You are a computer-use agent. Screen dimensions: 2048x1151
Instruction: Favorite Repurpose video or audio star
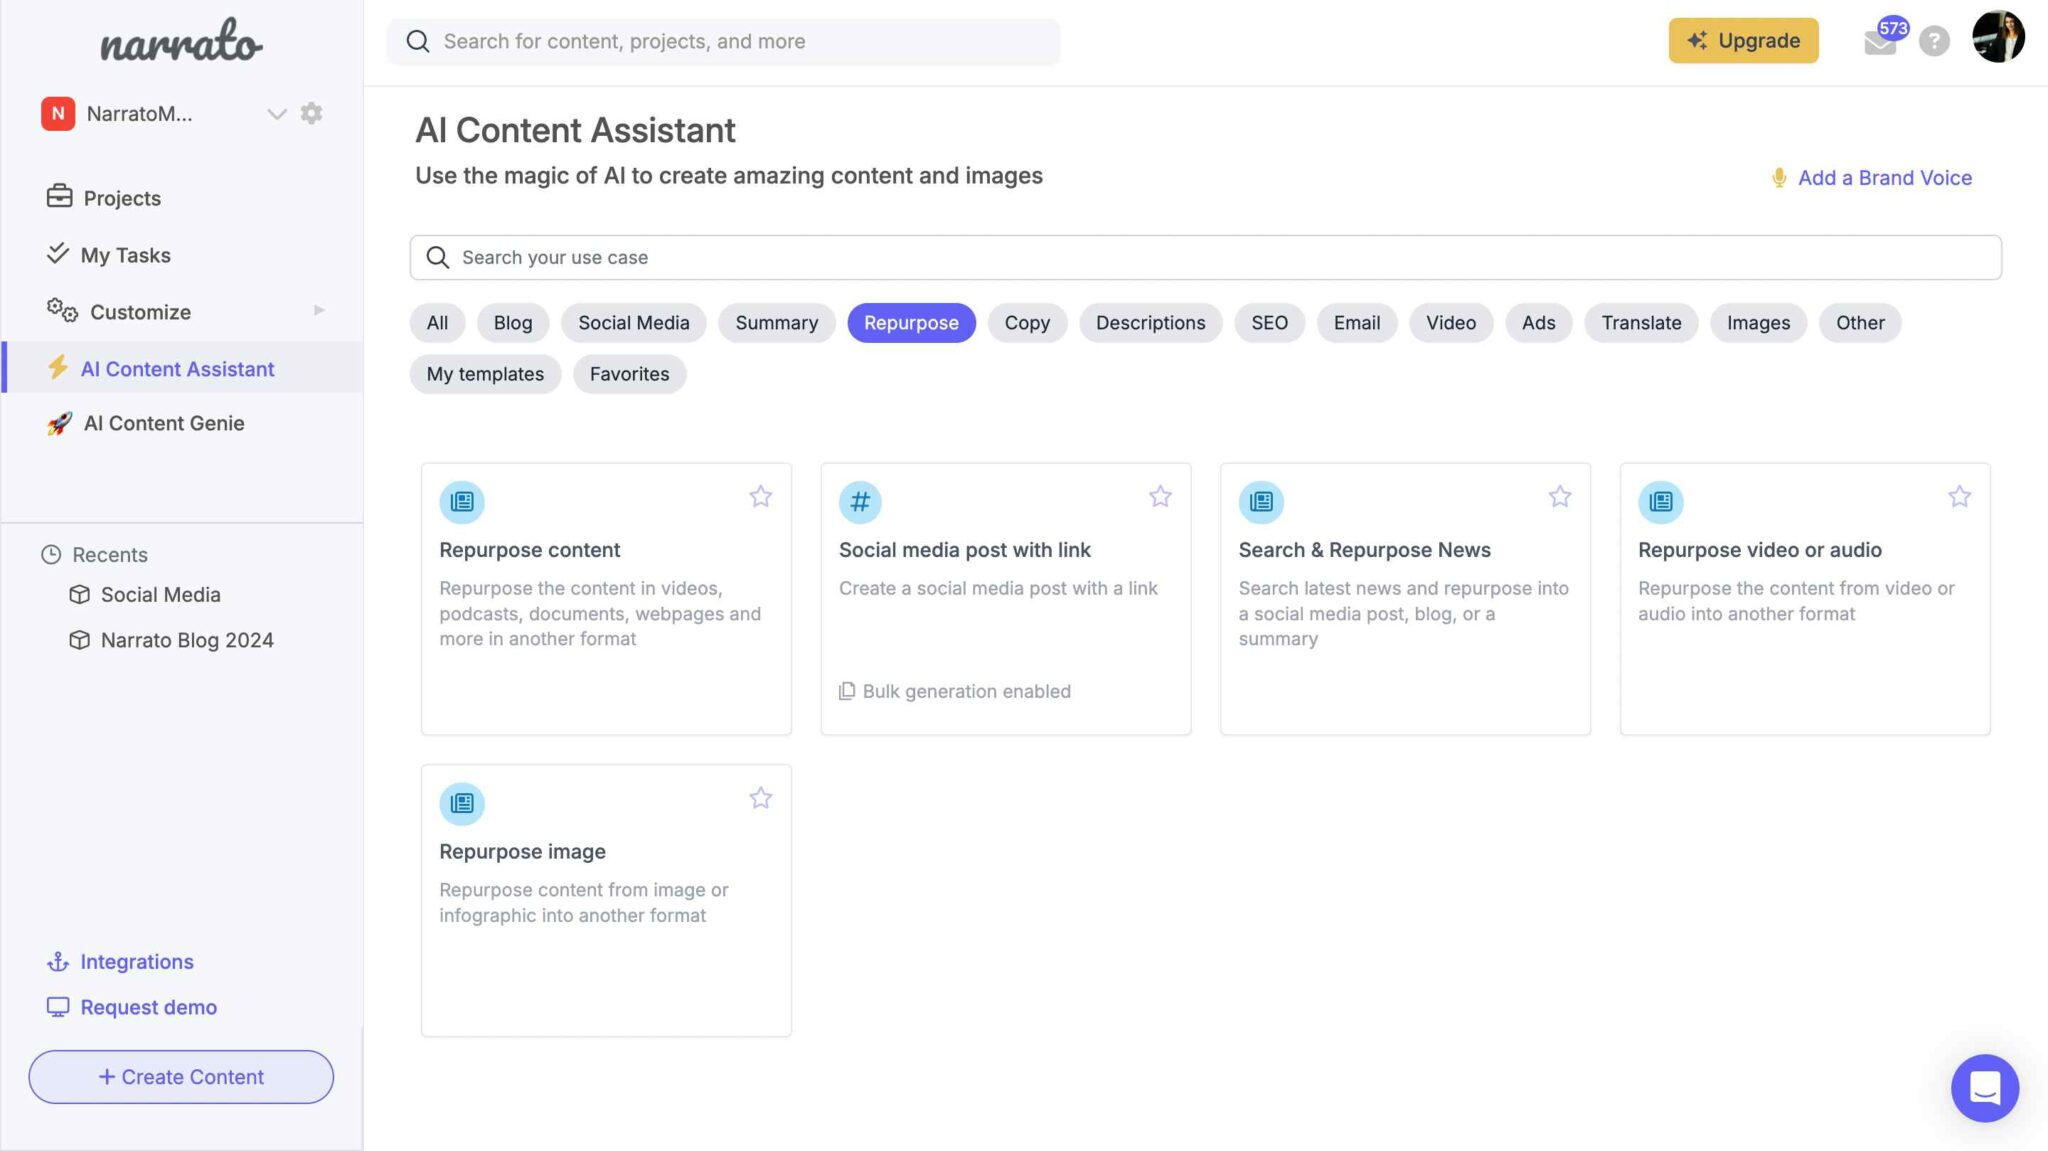point(1959,496)
